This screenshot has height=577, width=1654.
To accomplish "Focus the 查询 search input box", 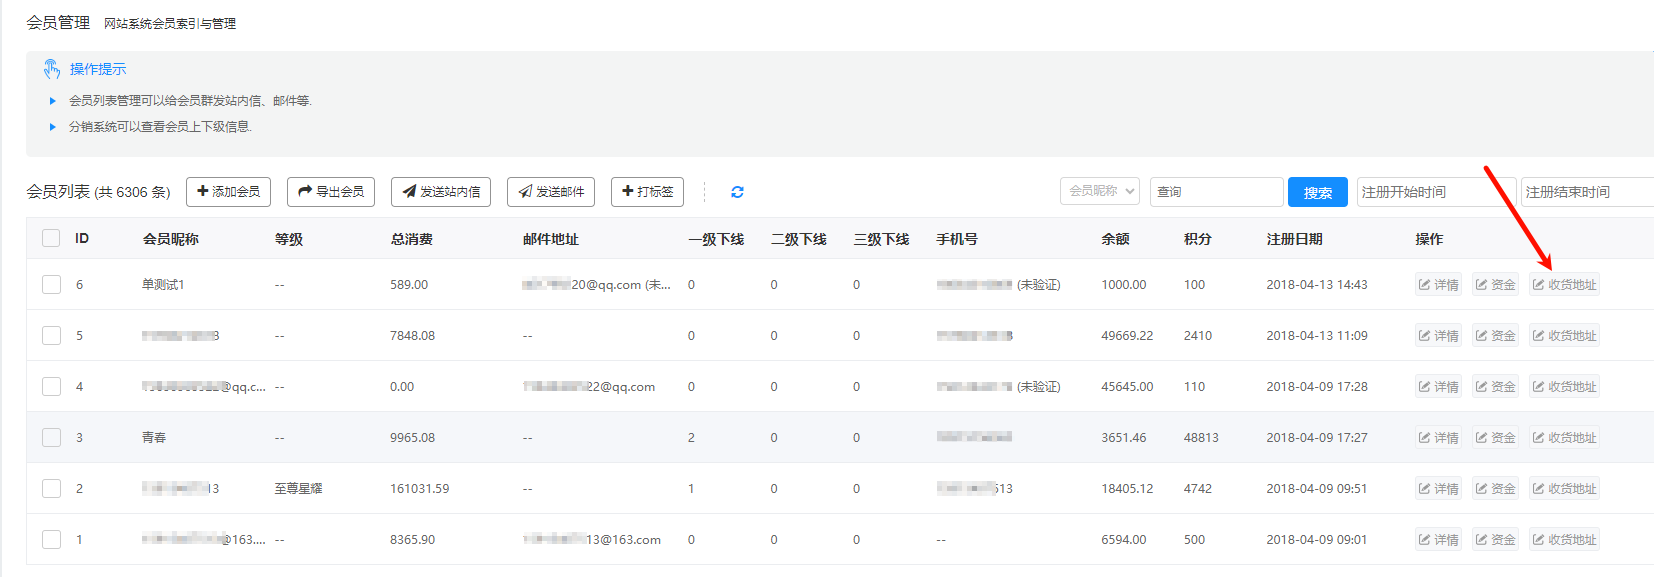I will (1216, 192).
